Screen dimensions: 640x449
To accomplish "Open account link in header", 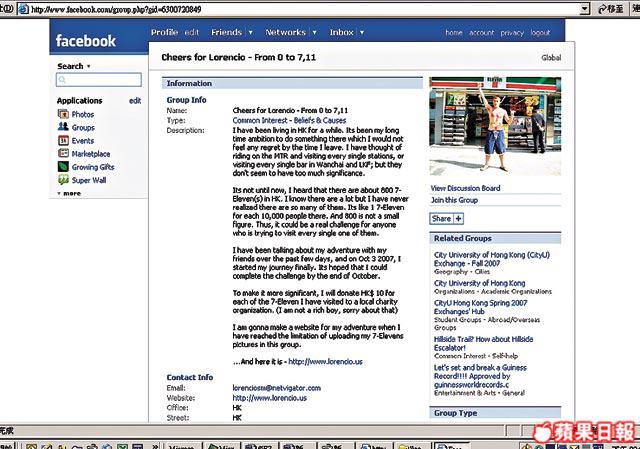I will point(482,33).
